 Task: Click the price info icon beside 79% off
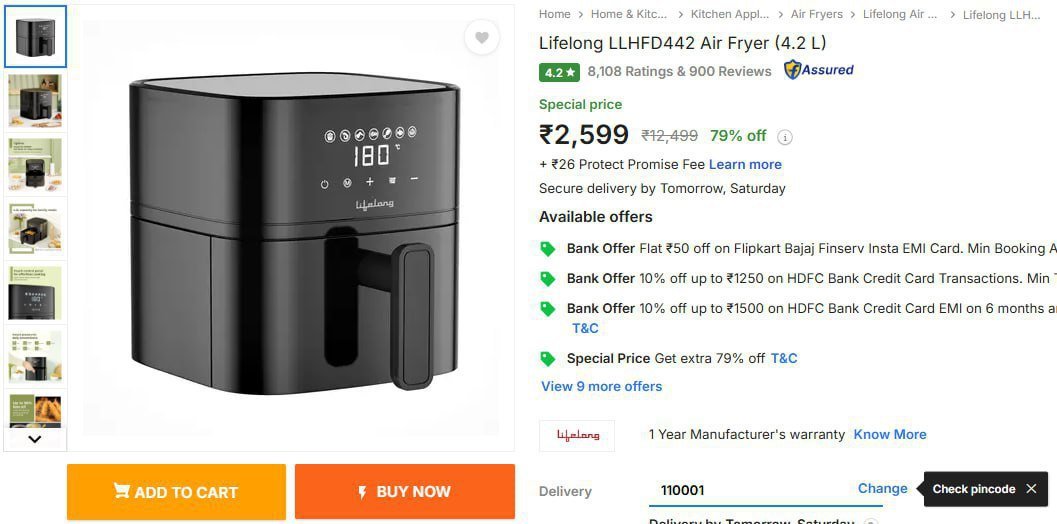785,137
